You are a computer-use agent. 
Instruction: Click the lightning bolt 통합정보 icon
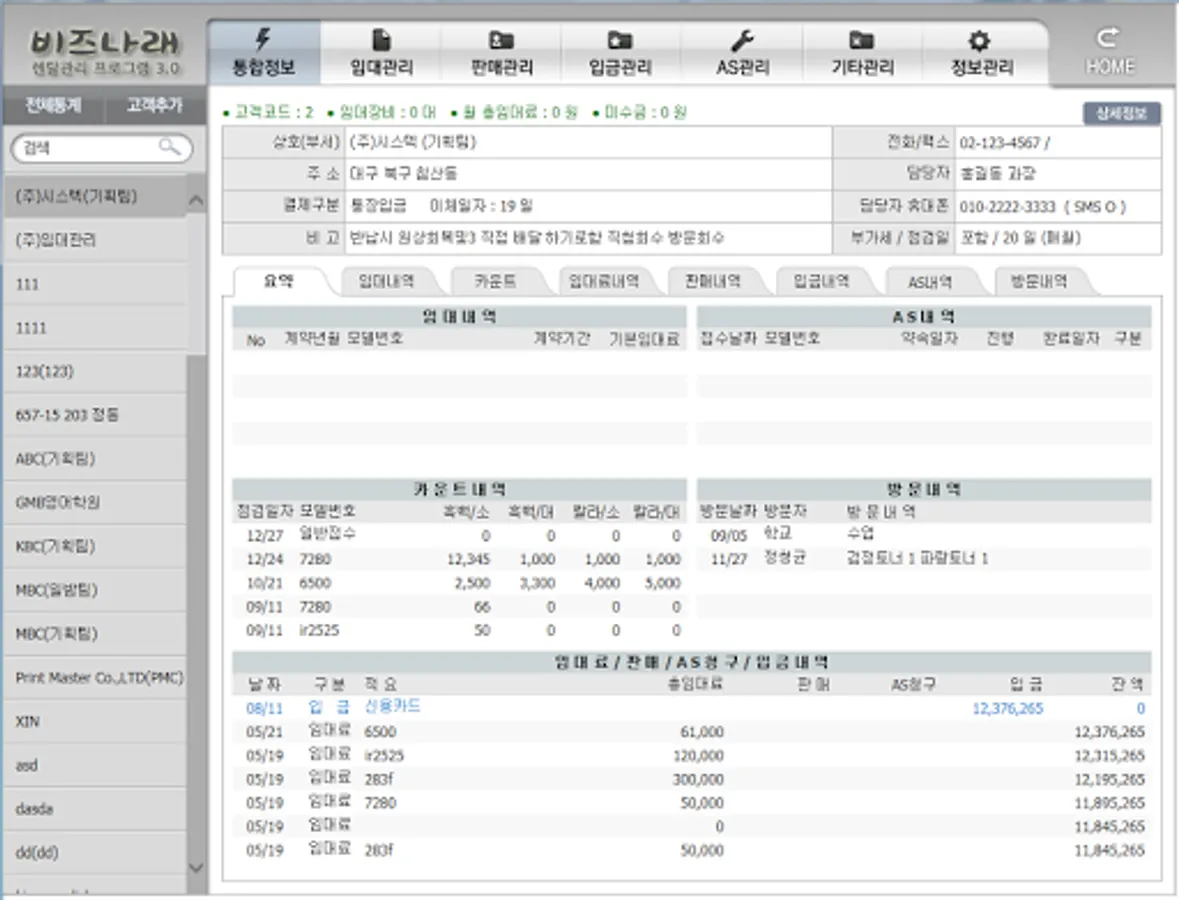[264, 40]
